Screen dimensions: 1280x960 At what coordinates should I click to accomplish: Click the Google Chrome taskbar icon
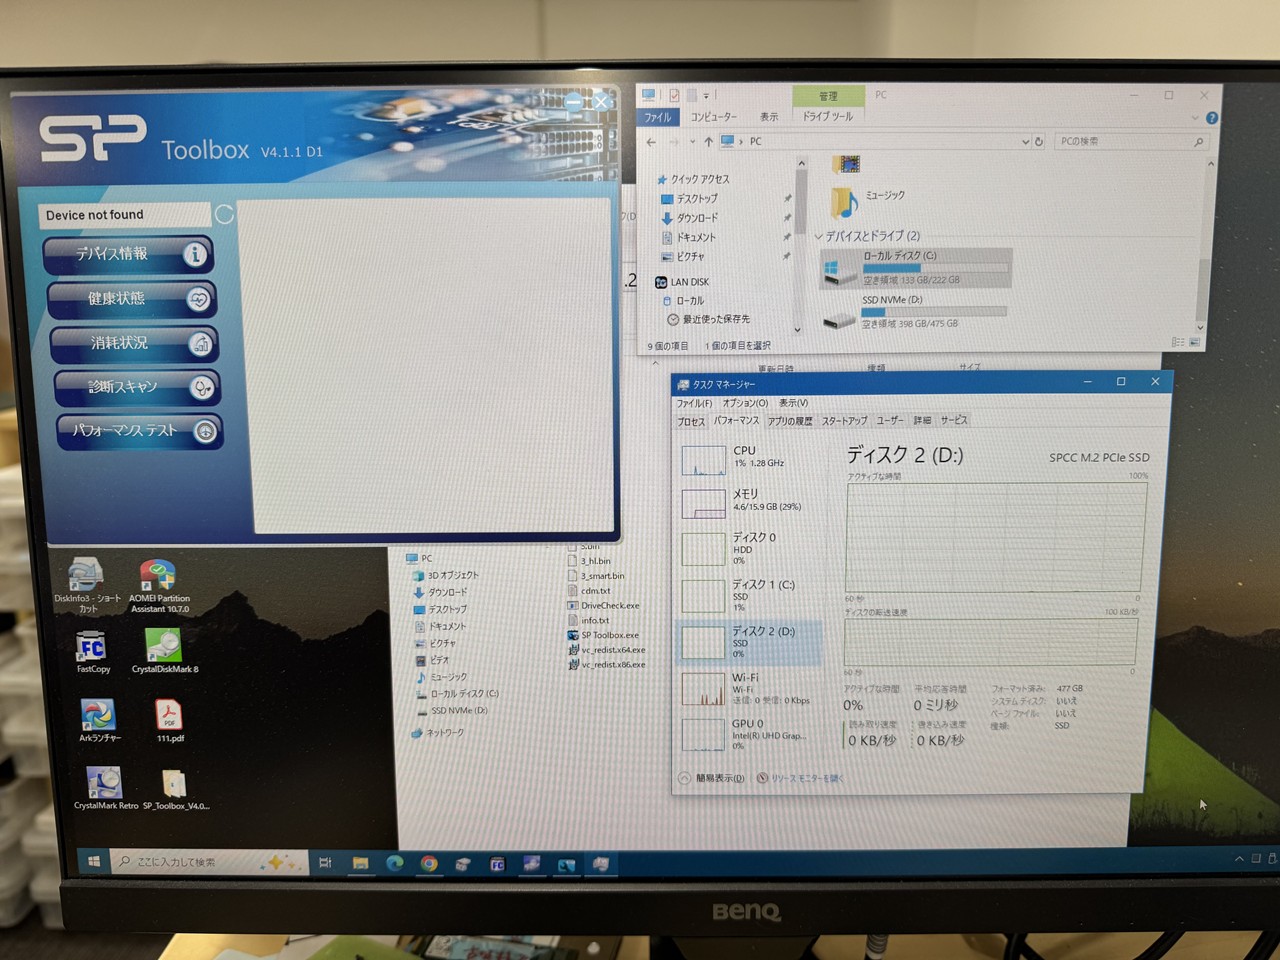(429, 864)
